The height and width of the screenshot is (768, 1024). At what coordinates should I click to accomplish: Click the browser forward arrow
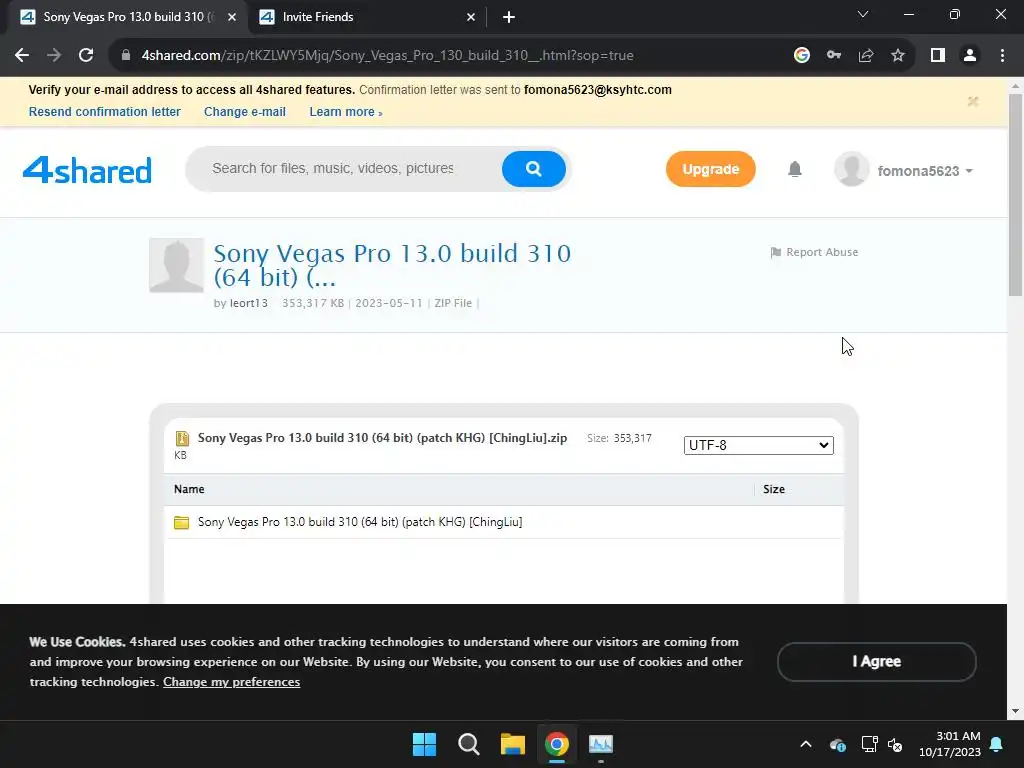(x=54, y=56)
